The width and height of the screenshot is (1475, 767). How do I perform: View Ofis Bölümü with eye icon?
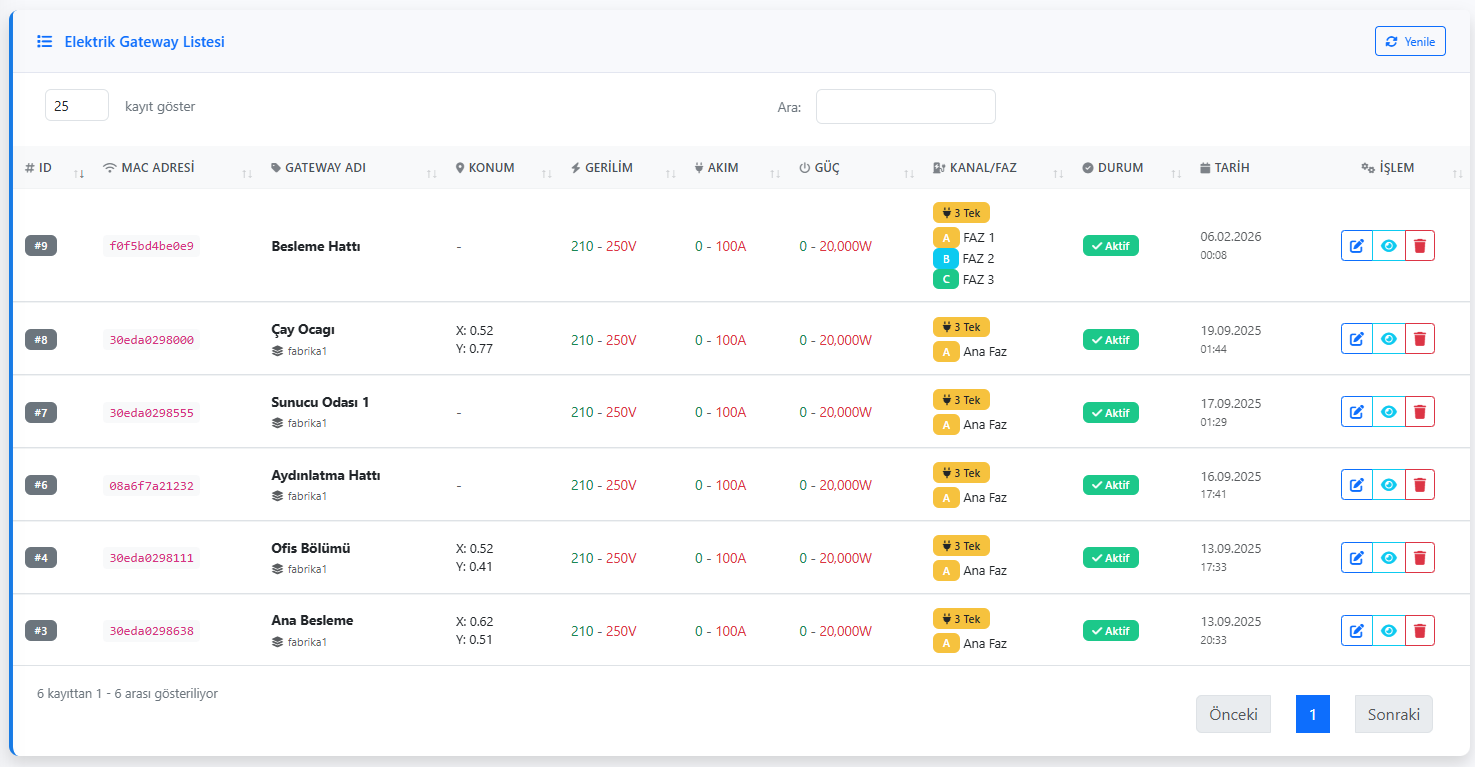click(1388, 558)
